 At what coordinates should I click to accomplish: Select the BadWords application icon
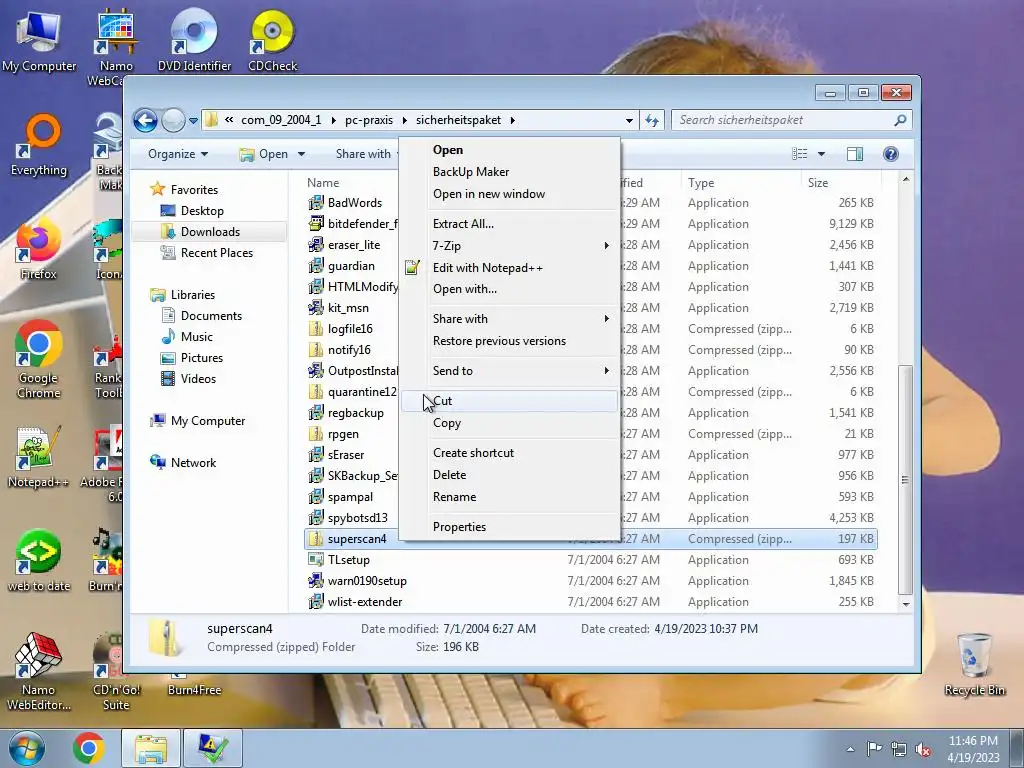coord(316,202)
